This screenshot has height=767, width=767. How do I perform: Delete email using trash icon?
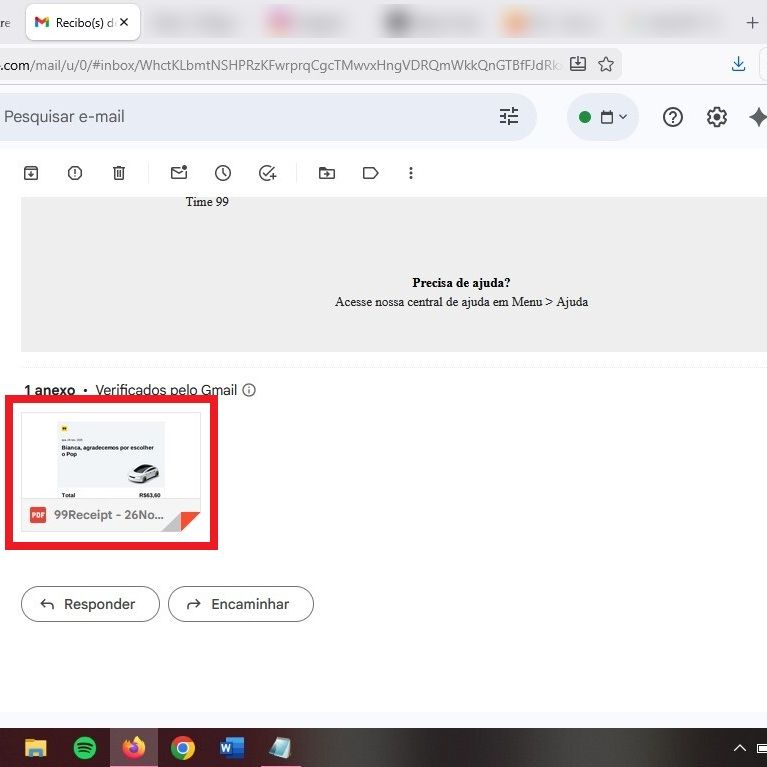point(119,173)
